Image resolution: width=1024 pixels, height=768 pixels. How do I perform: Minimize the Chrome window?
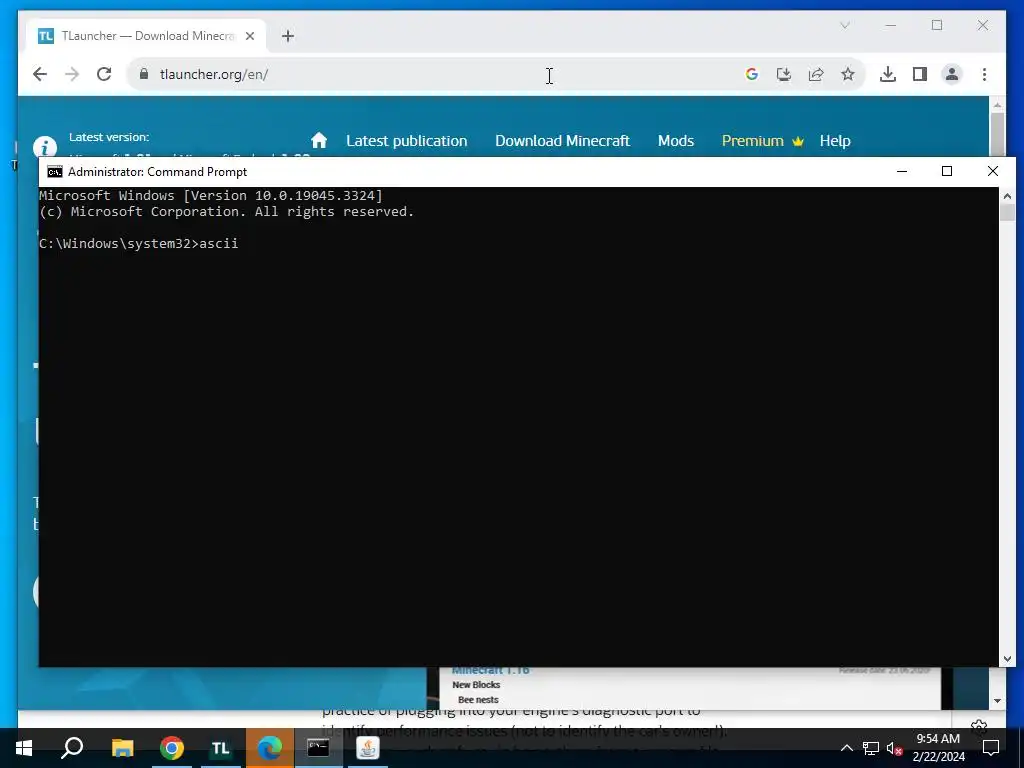(x=891, y=25)
